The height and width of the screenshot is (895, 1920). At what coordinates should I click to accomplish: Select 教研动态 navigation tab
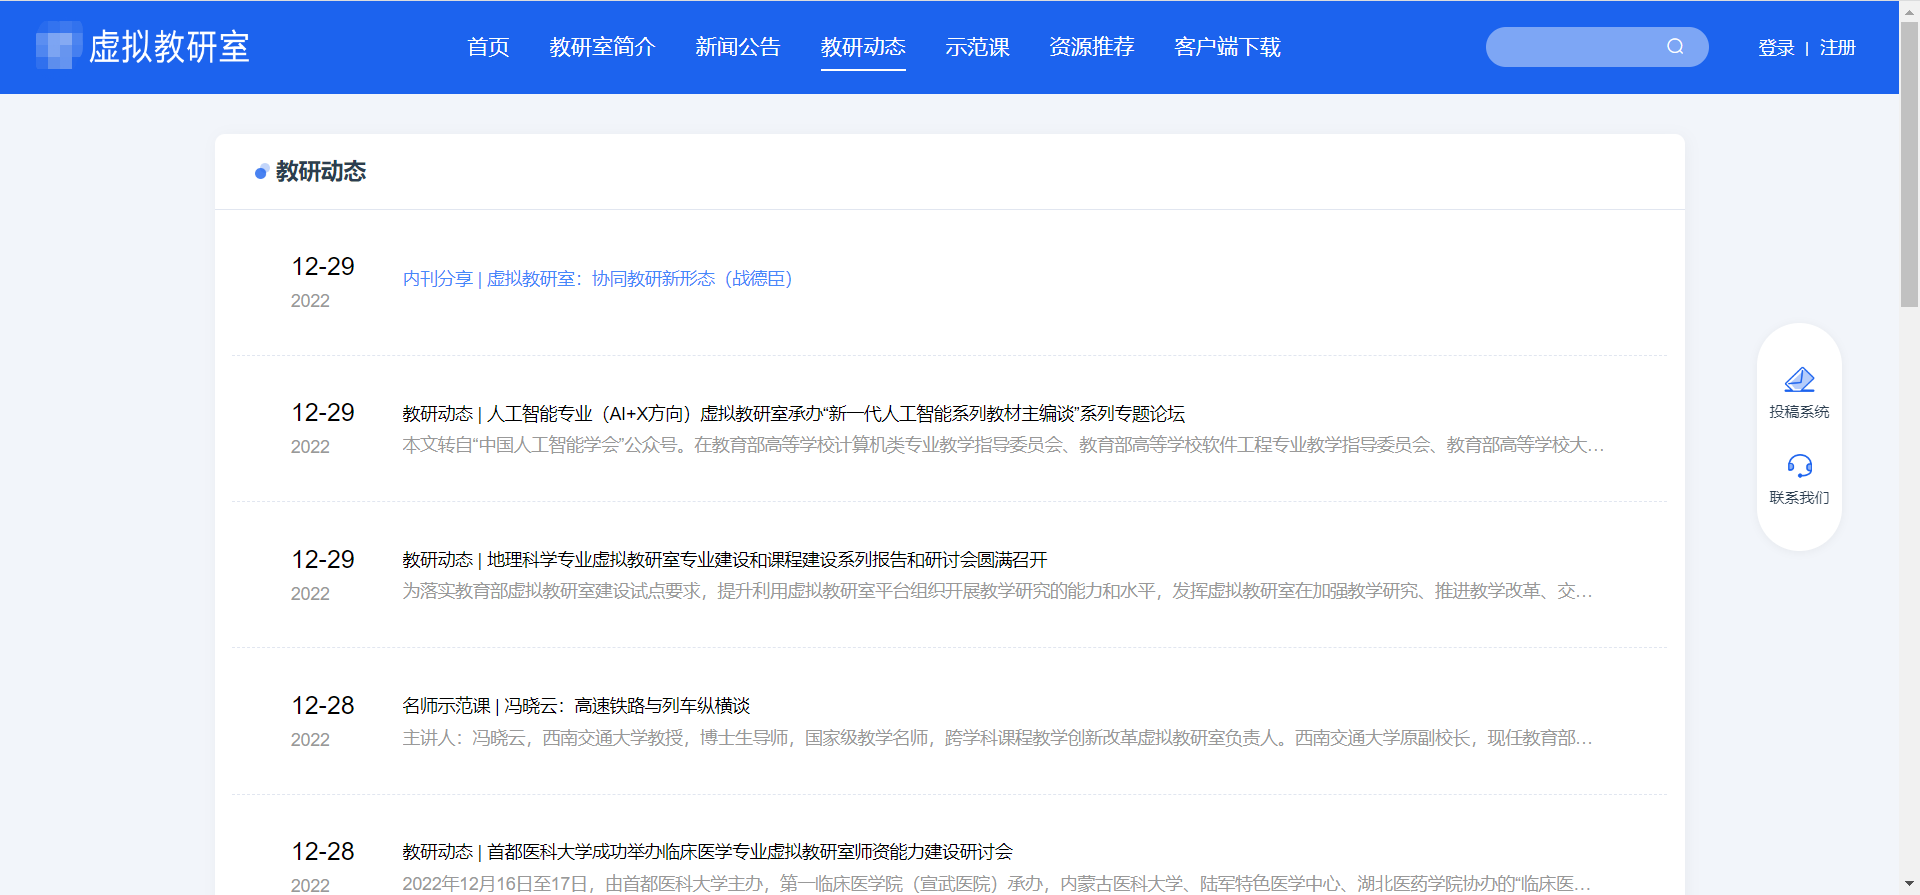pyautogui.click(x=863, y=47)
